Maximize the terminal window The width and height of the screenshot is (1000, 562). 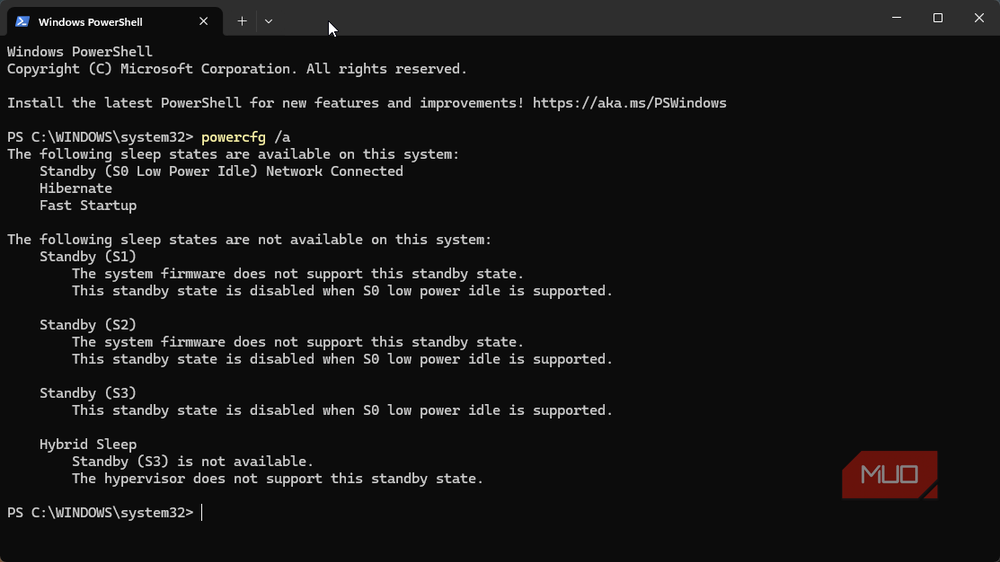[938, 18]
